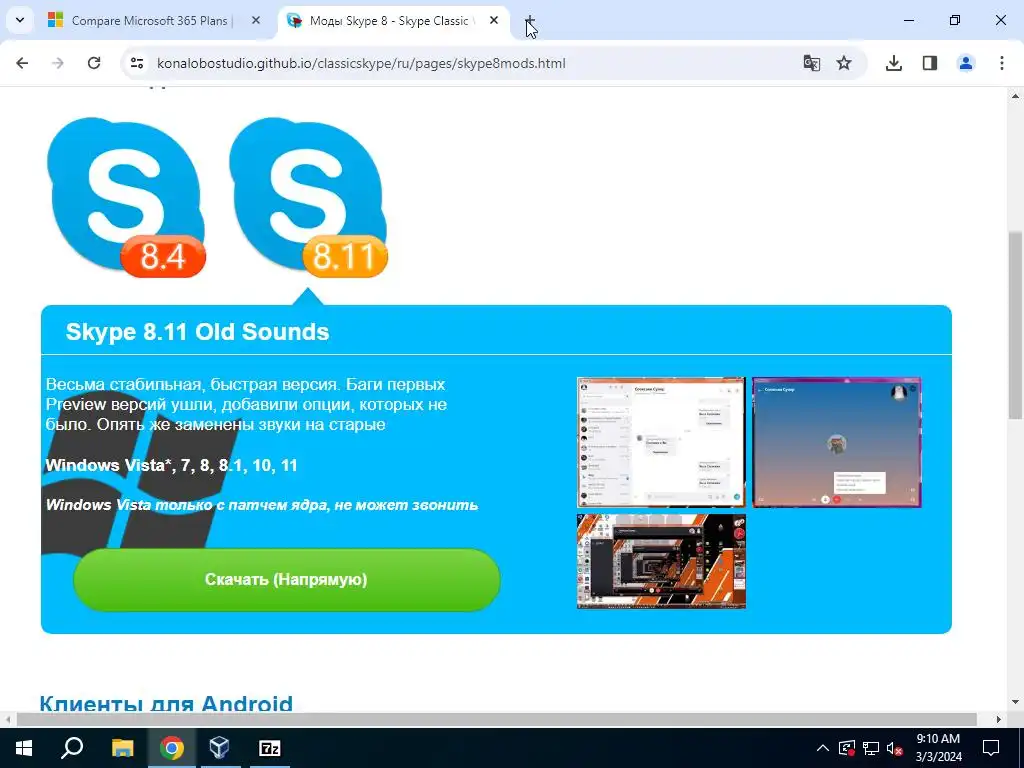The width and height of the screenshot is (1024, 768).
Task: Click the horizontal page scrollbar thumb
Action: click(496, 720)
